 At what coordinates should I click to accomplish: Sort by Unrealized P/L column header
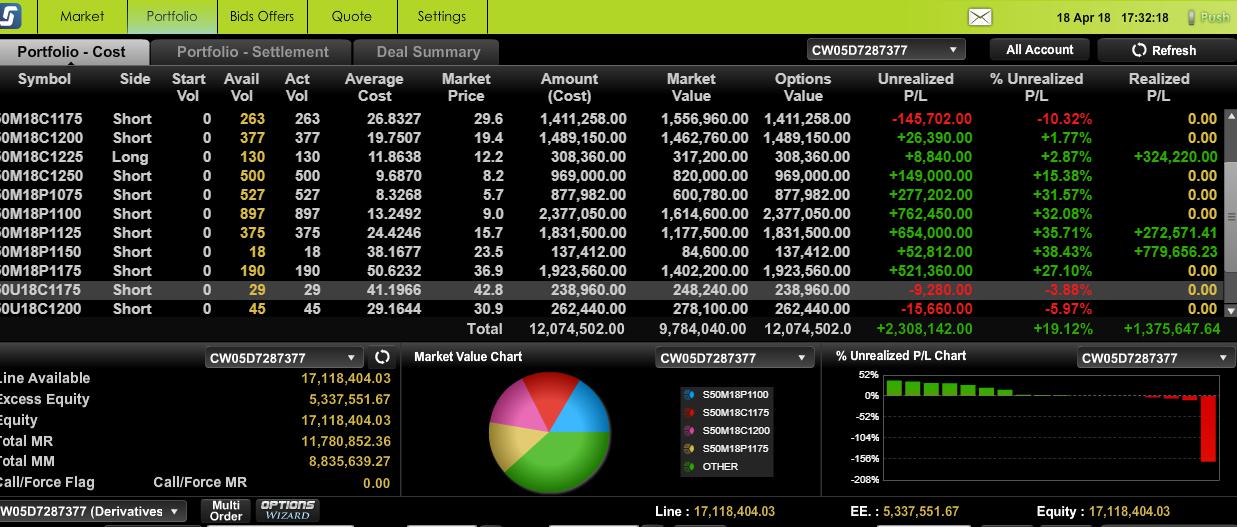(915, 87)
